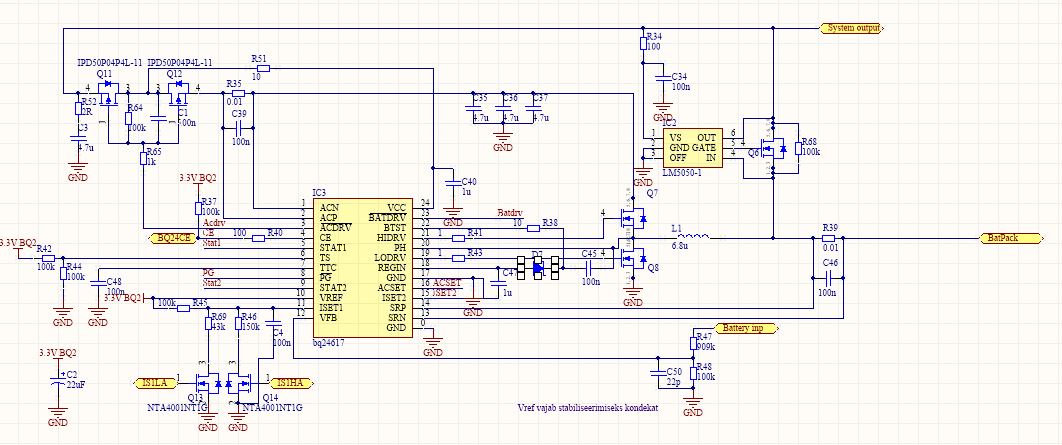Select the Battery inp port
This screenshot has height=445, width=1062.
tap(748, 329)
